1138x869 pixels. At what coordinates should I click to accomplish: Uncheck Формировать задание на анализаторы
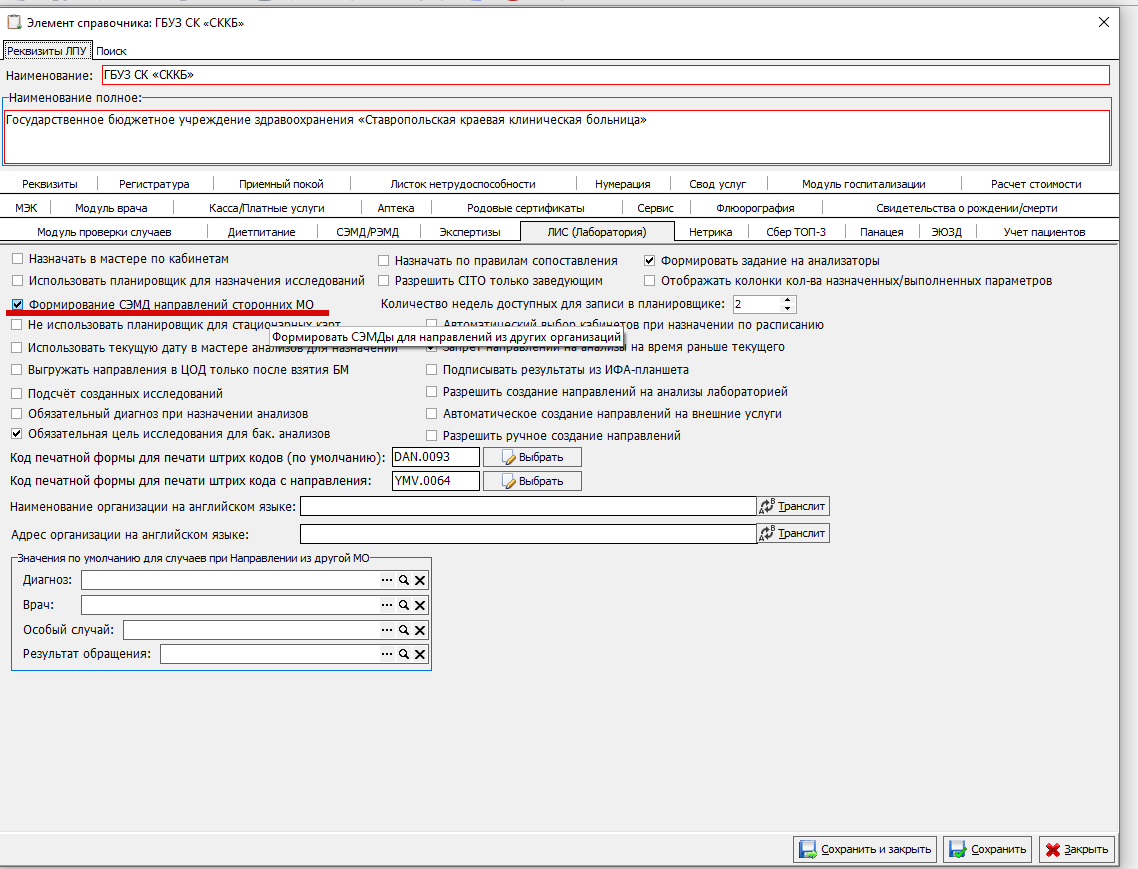click(x=650, y=260)
